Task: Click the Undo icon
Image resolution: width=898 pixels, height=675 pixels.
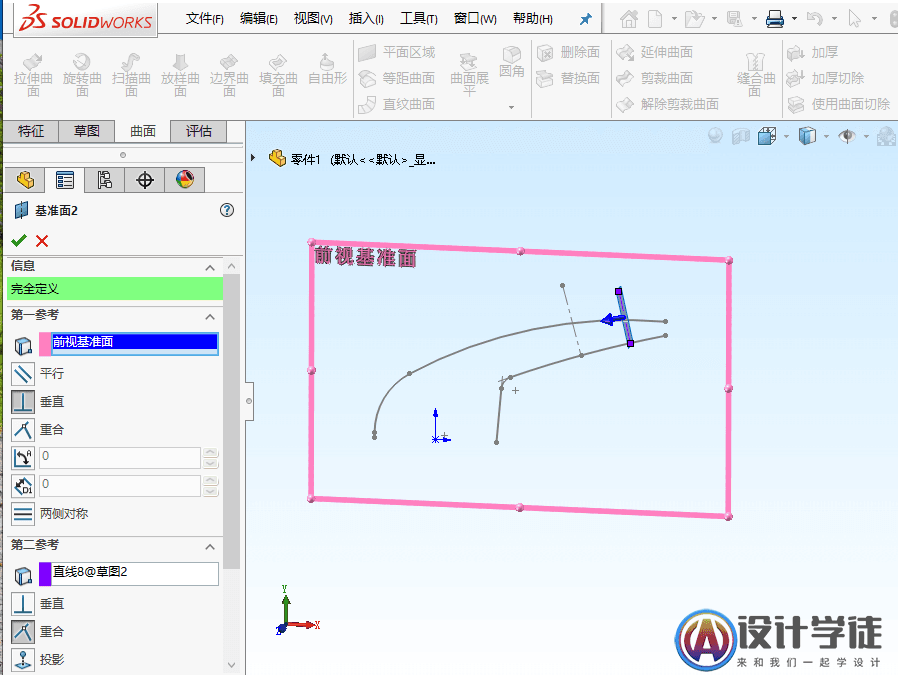Action: coord(814,19)
